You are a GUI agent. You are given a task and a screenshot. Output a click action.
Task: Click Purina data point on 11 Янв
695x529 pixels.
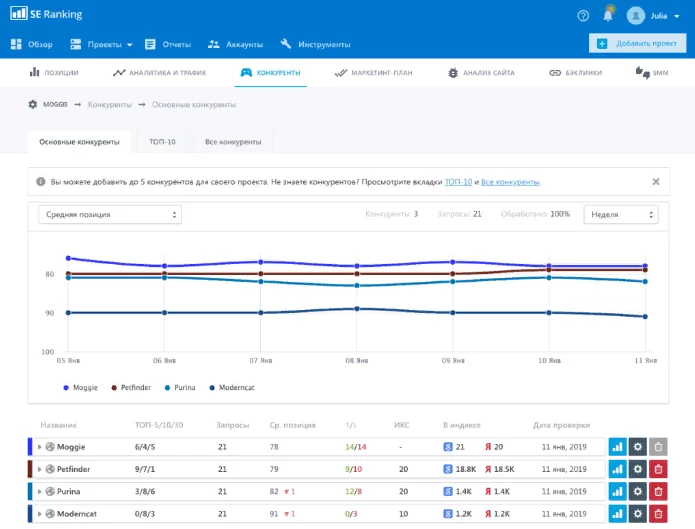click(x=645, y=282)
